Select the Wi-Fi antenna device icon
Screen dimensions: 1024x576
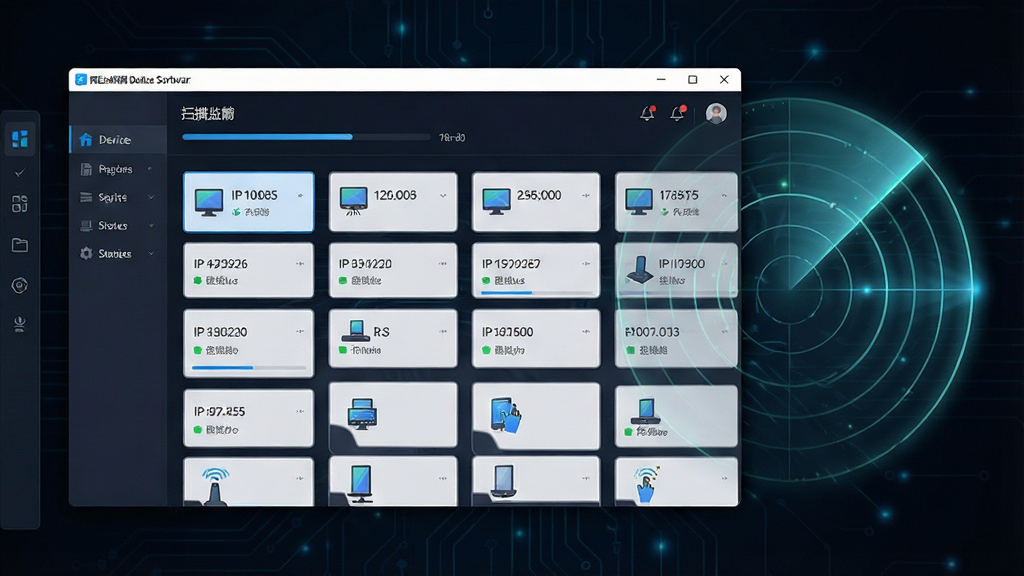pos(215,486)
